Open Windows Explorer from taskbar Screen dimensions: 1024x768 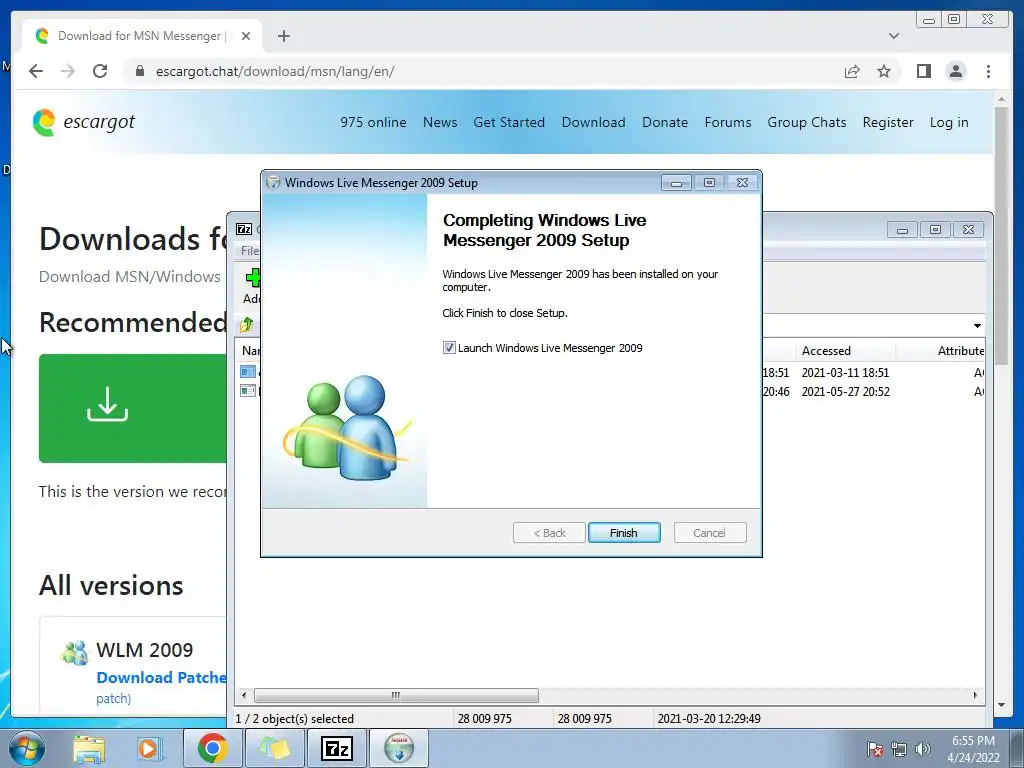pyautogui.click(x=88, y=748)
